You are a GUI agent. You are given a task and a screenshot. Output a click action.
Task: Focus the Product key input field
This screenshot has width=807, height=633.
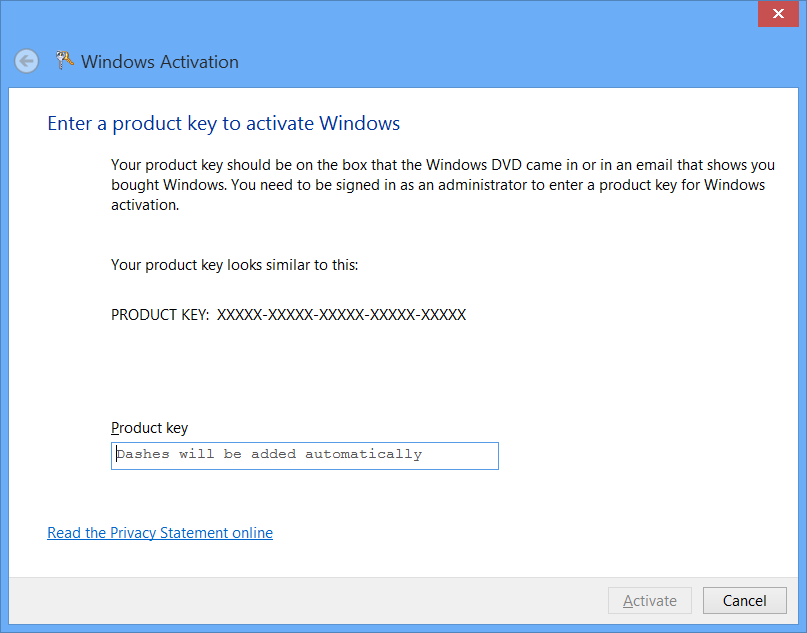tap(305, 456)
